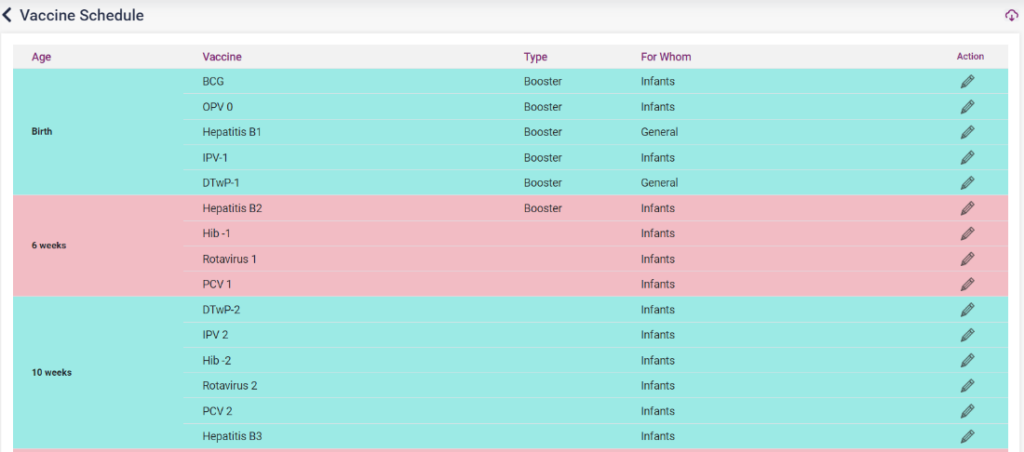
Task: Open edit for IPV-1 vaccine
Action: click(967, 158)
